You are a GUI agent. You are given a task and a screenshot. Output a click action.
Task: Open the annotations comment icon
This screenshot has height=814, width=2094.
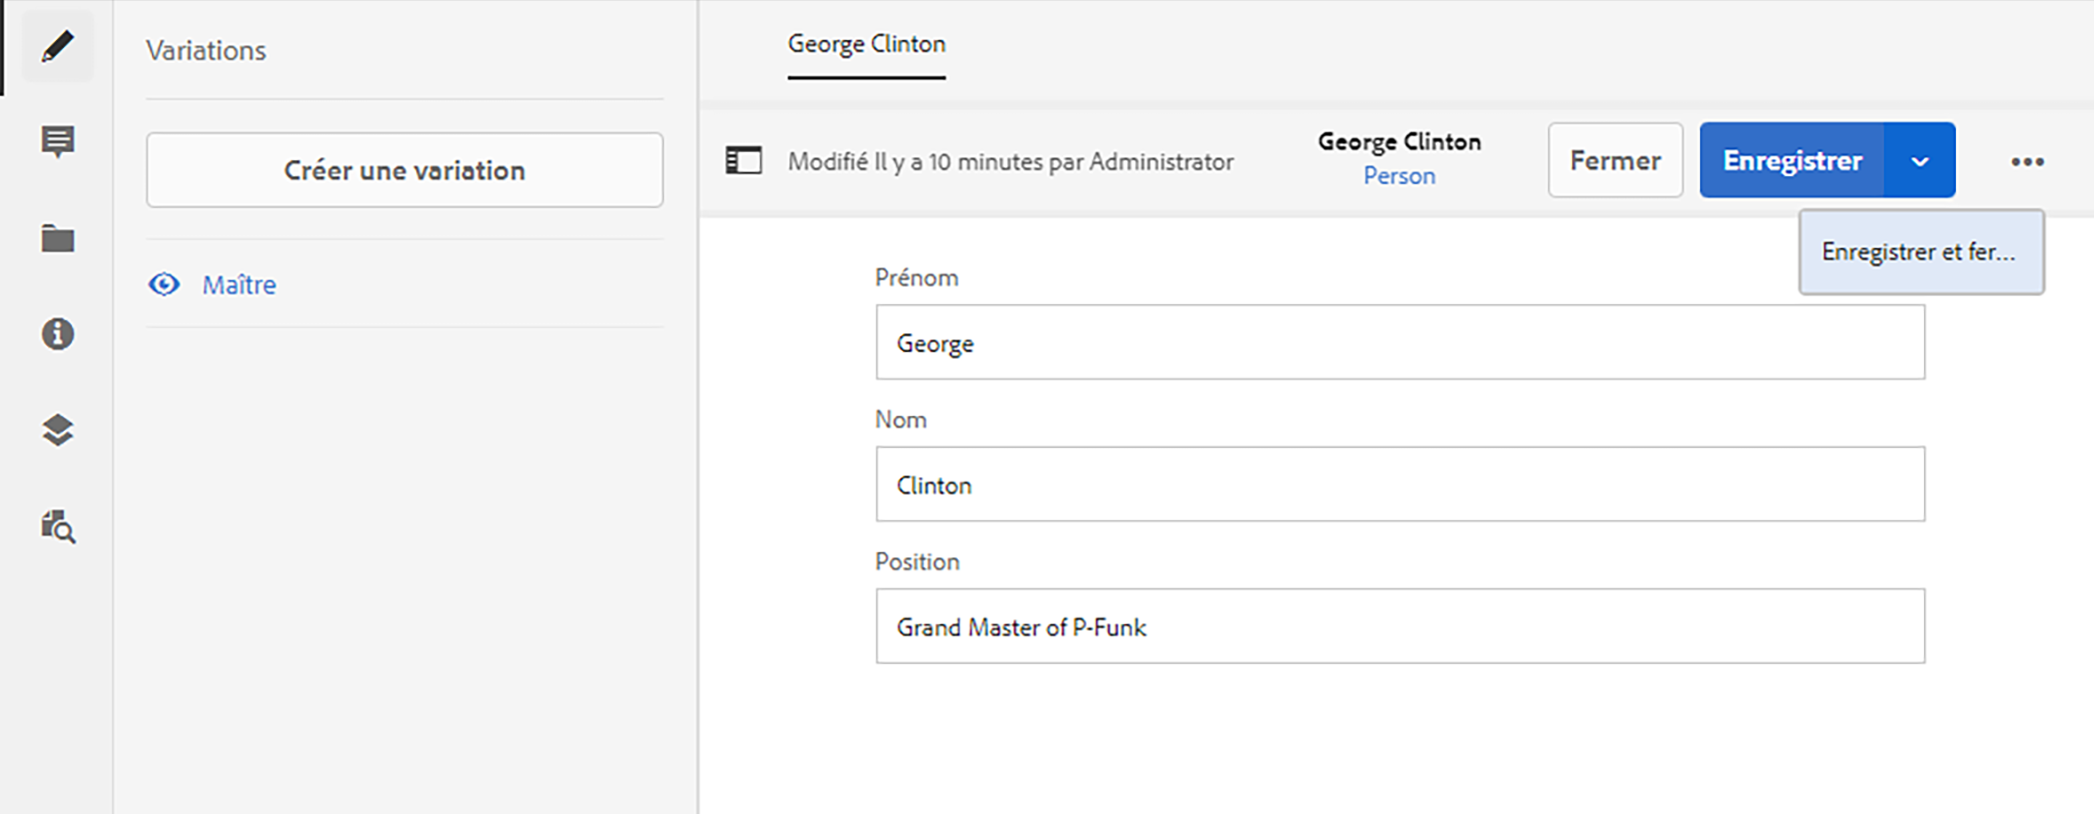(57, 142)
